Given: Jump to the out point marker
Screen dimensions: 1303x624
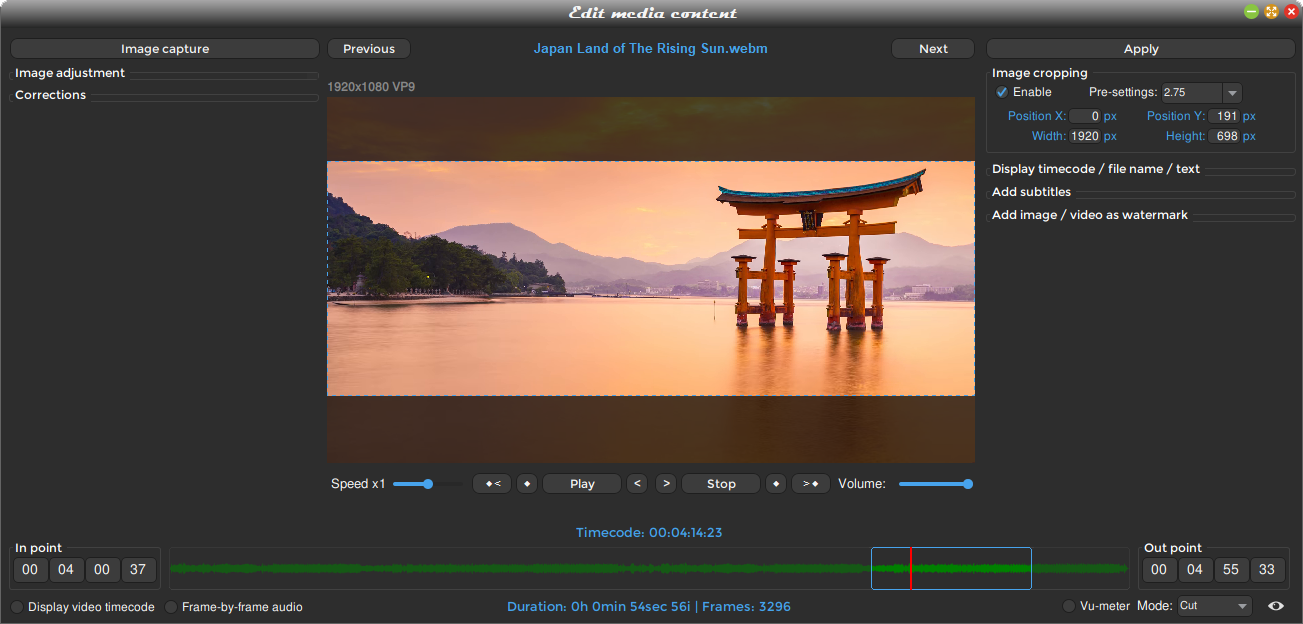Looking at the screenshot, I should pyautogui.click(x=810, y=483).
